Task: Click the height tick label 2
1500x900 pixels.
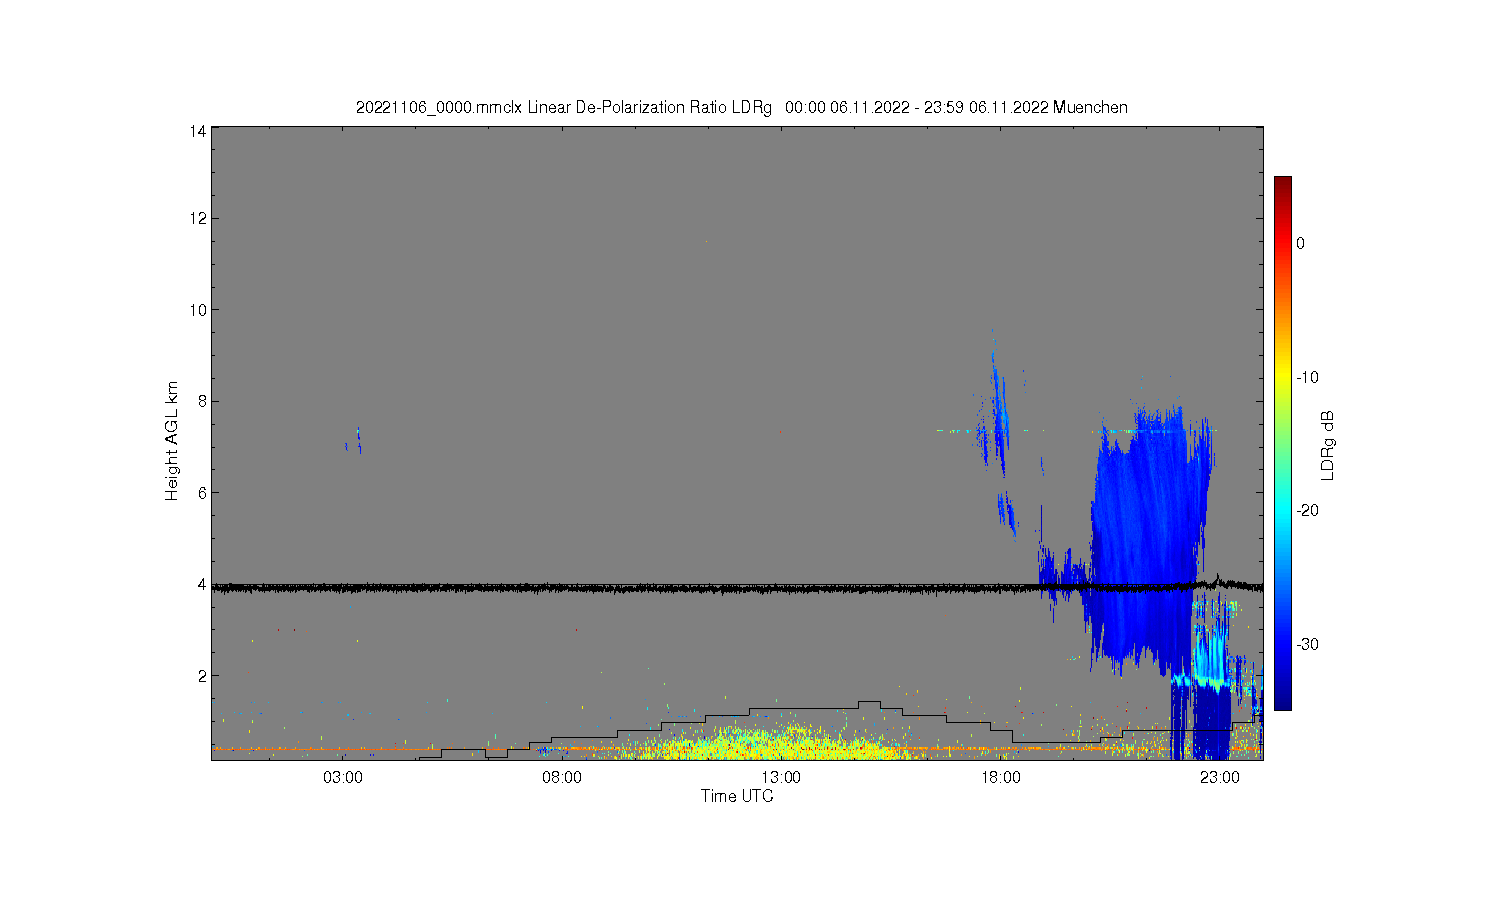Action: [x=202, y=676]
